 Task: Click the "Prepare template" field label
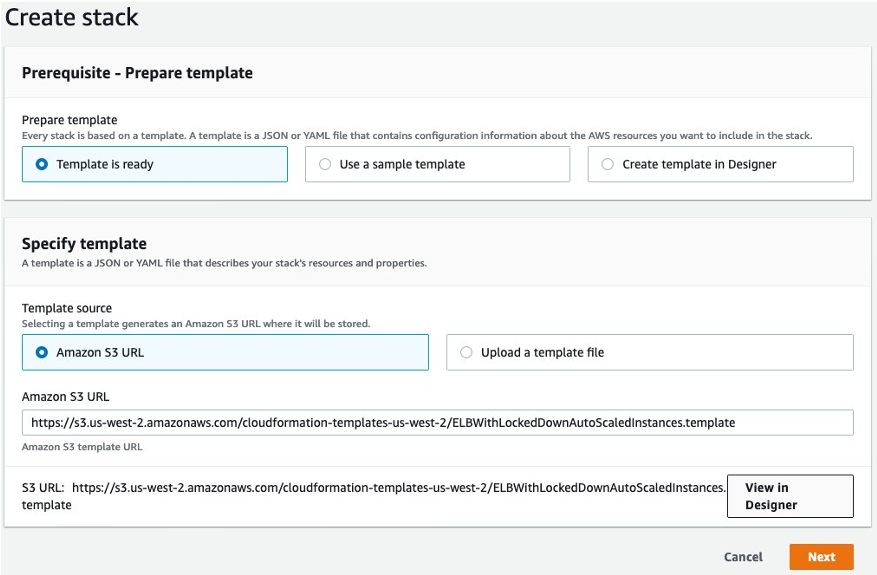[x=69, y=120]
